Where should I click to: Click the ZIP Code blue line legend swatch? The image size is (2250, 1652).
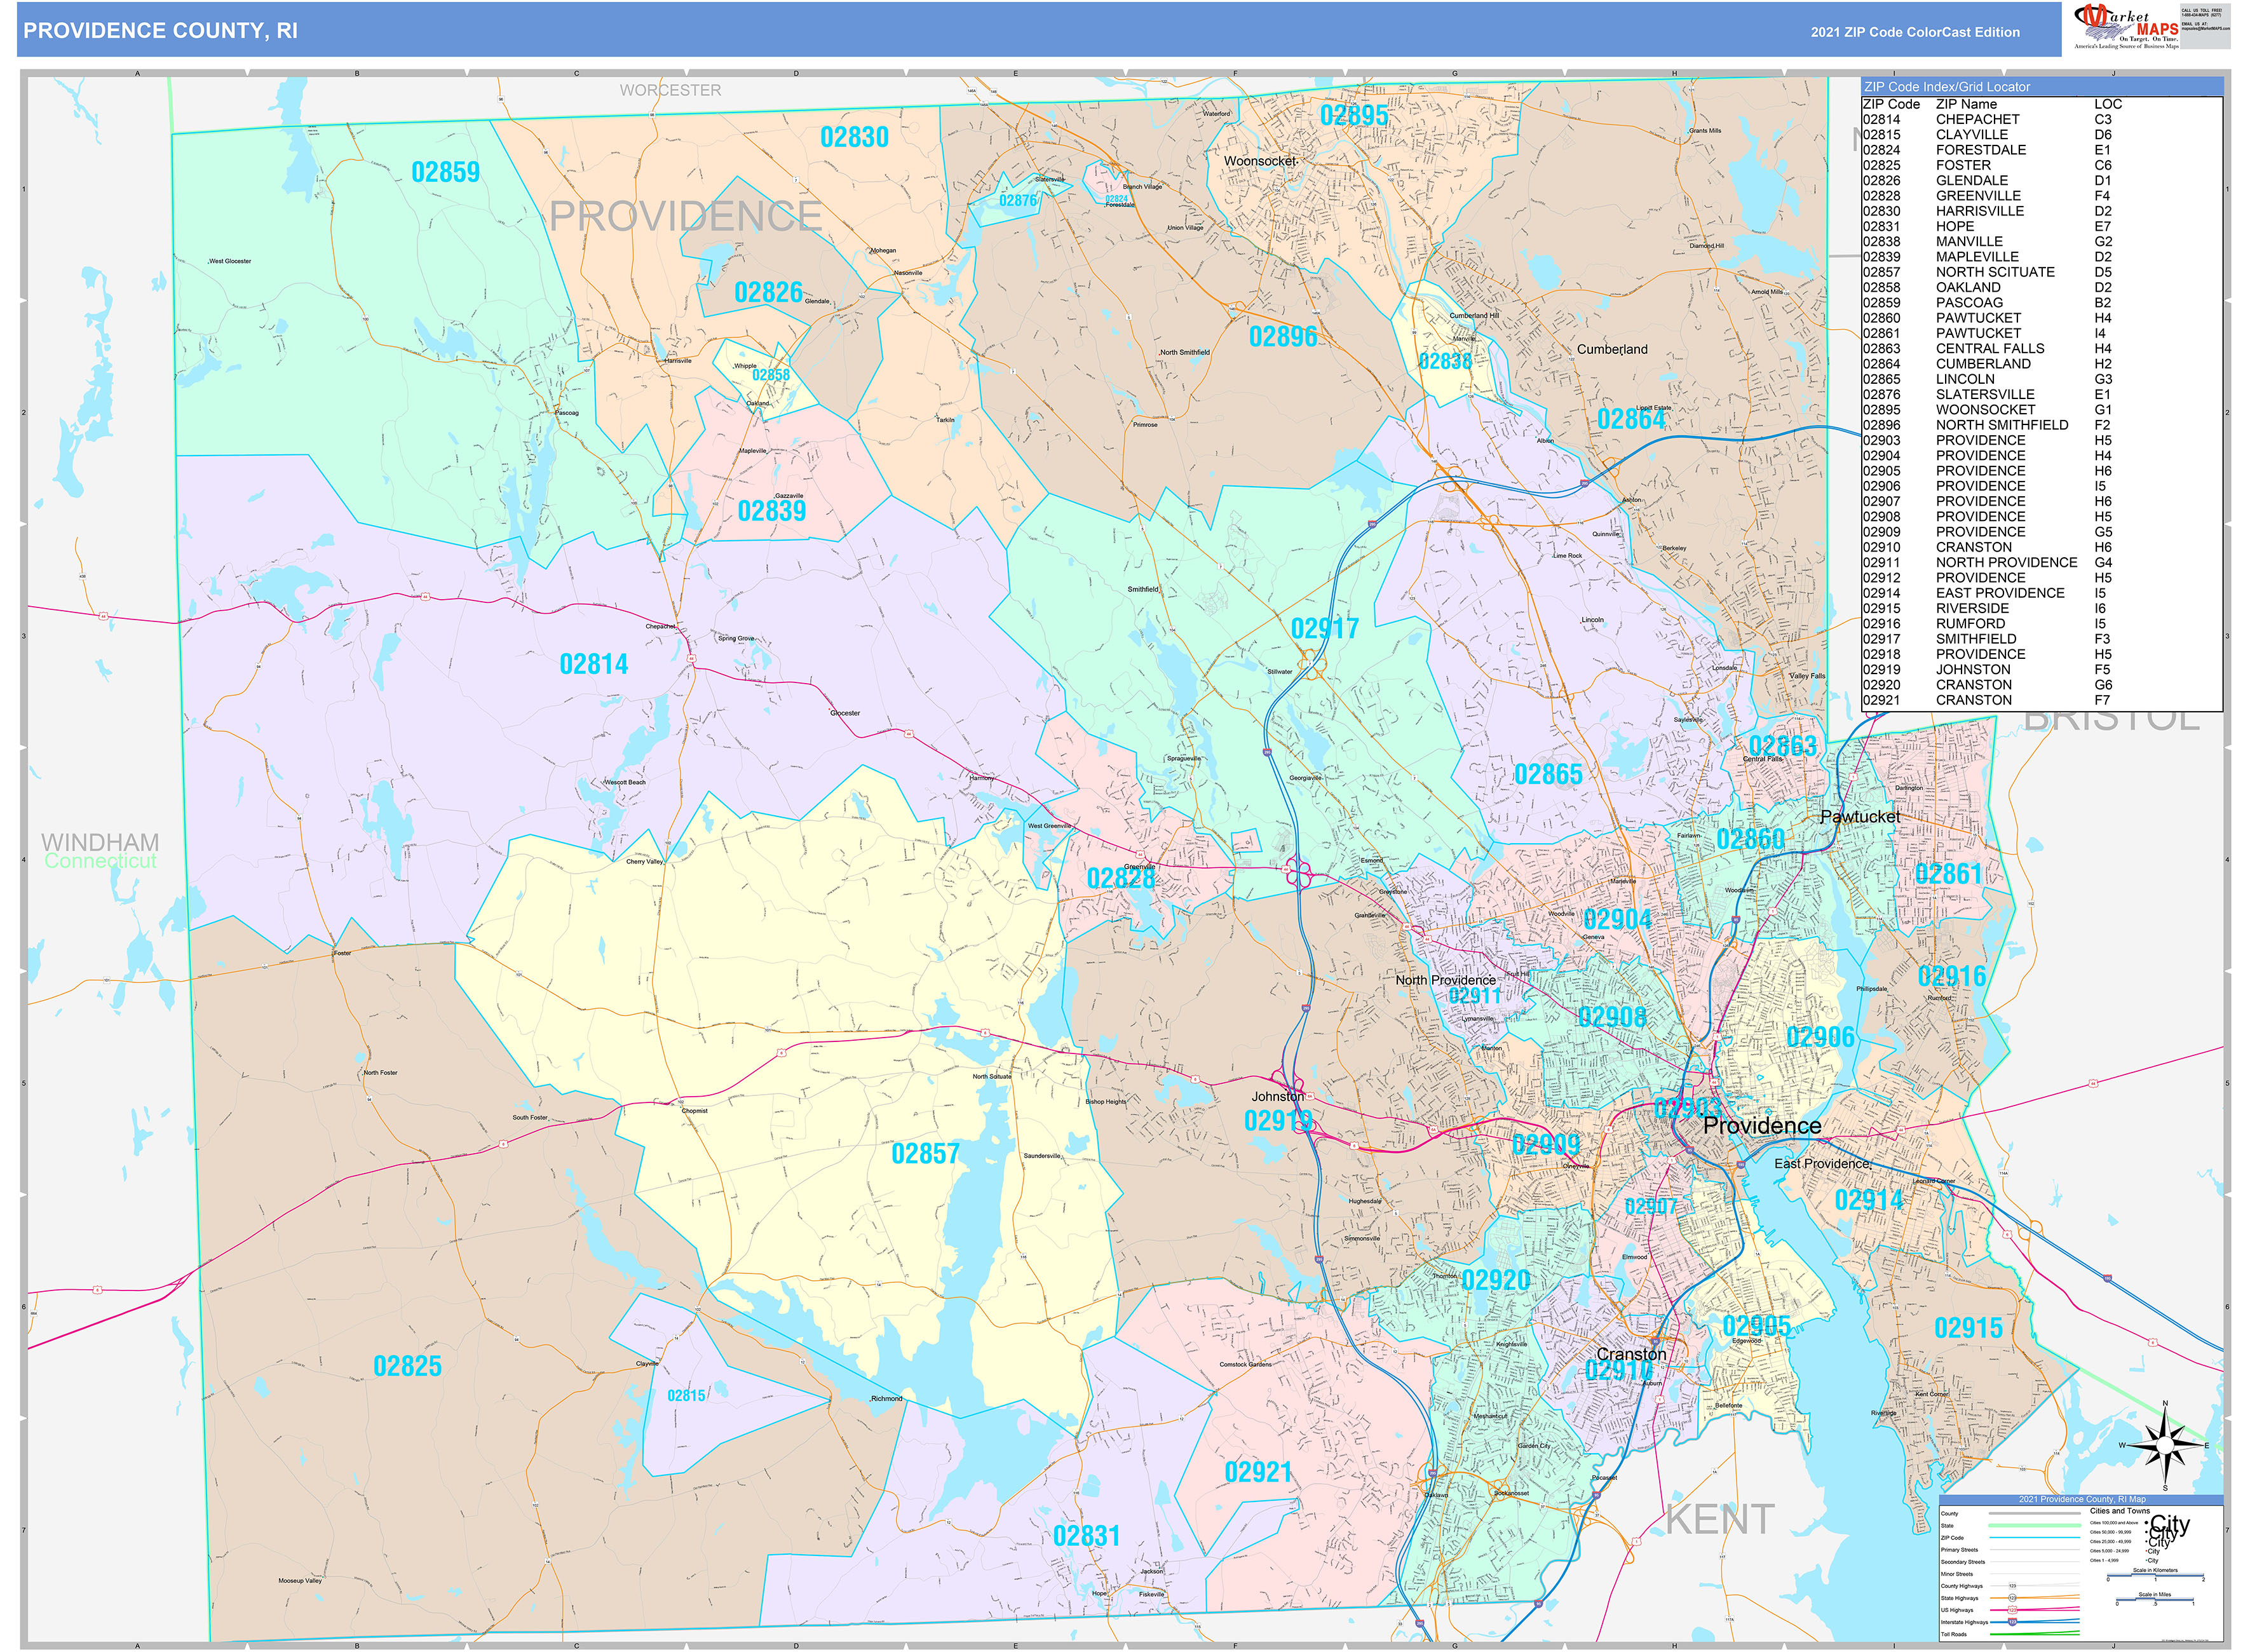[x=2035, y=1538]
